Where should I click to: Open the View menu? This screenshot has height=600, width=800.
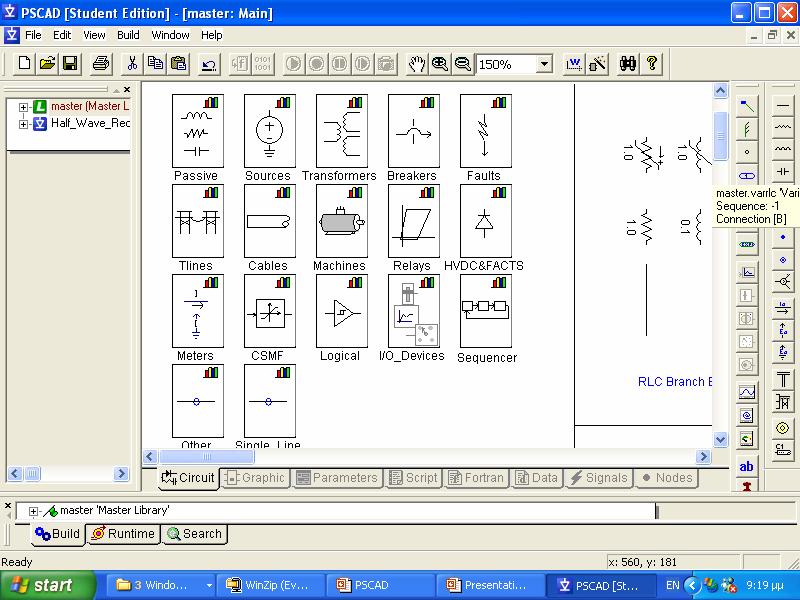coord(94,35)
